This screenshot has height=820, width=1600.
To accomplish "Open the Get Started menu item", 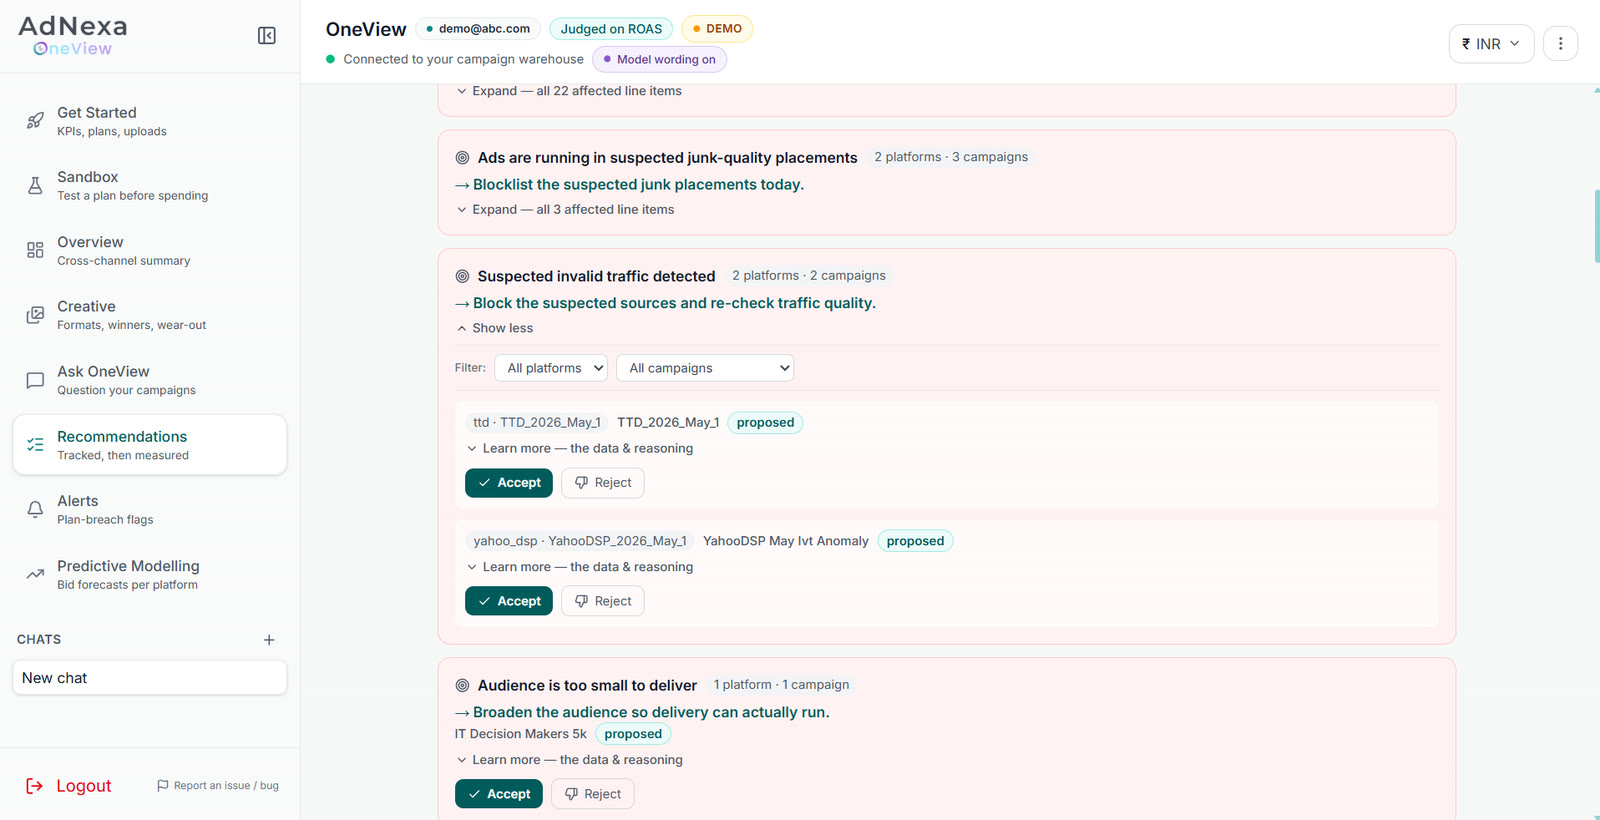I will click(150, 121).
